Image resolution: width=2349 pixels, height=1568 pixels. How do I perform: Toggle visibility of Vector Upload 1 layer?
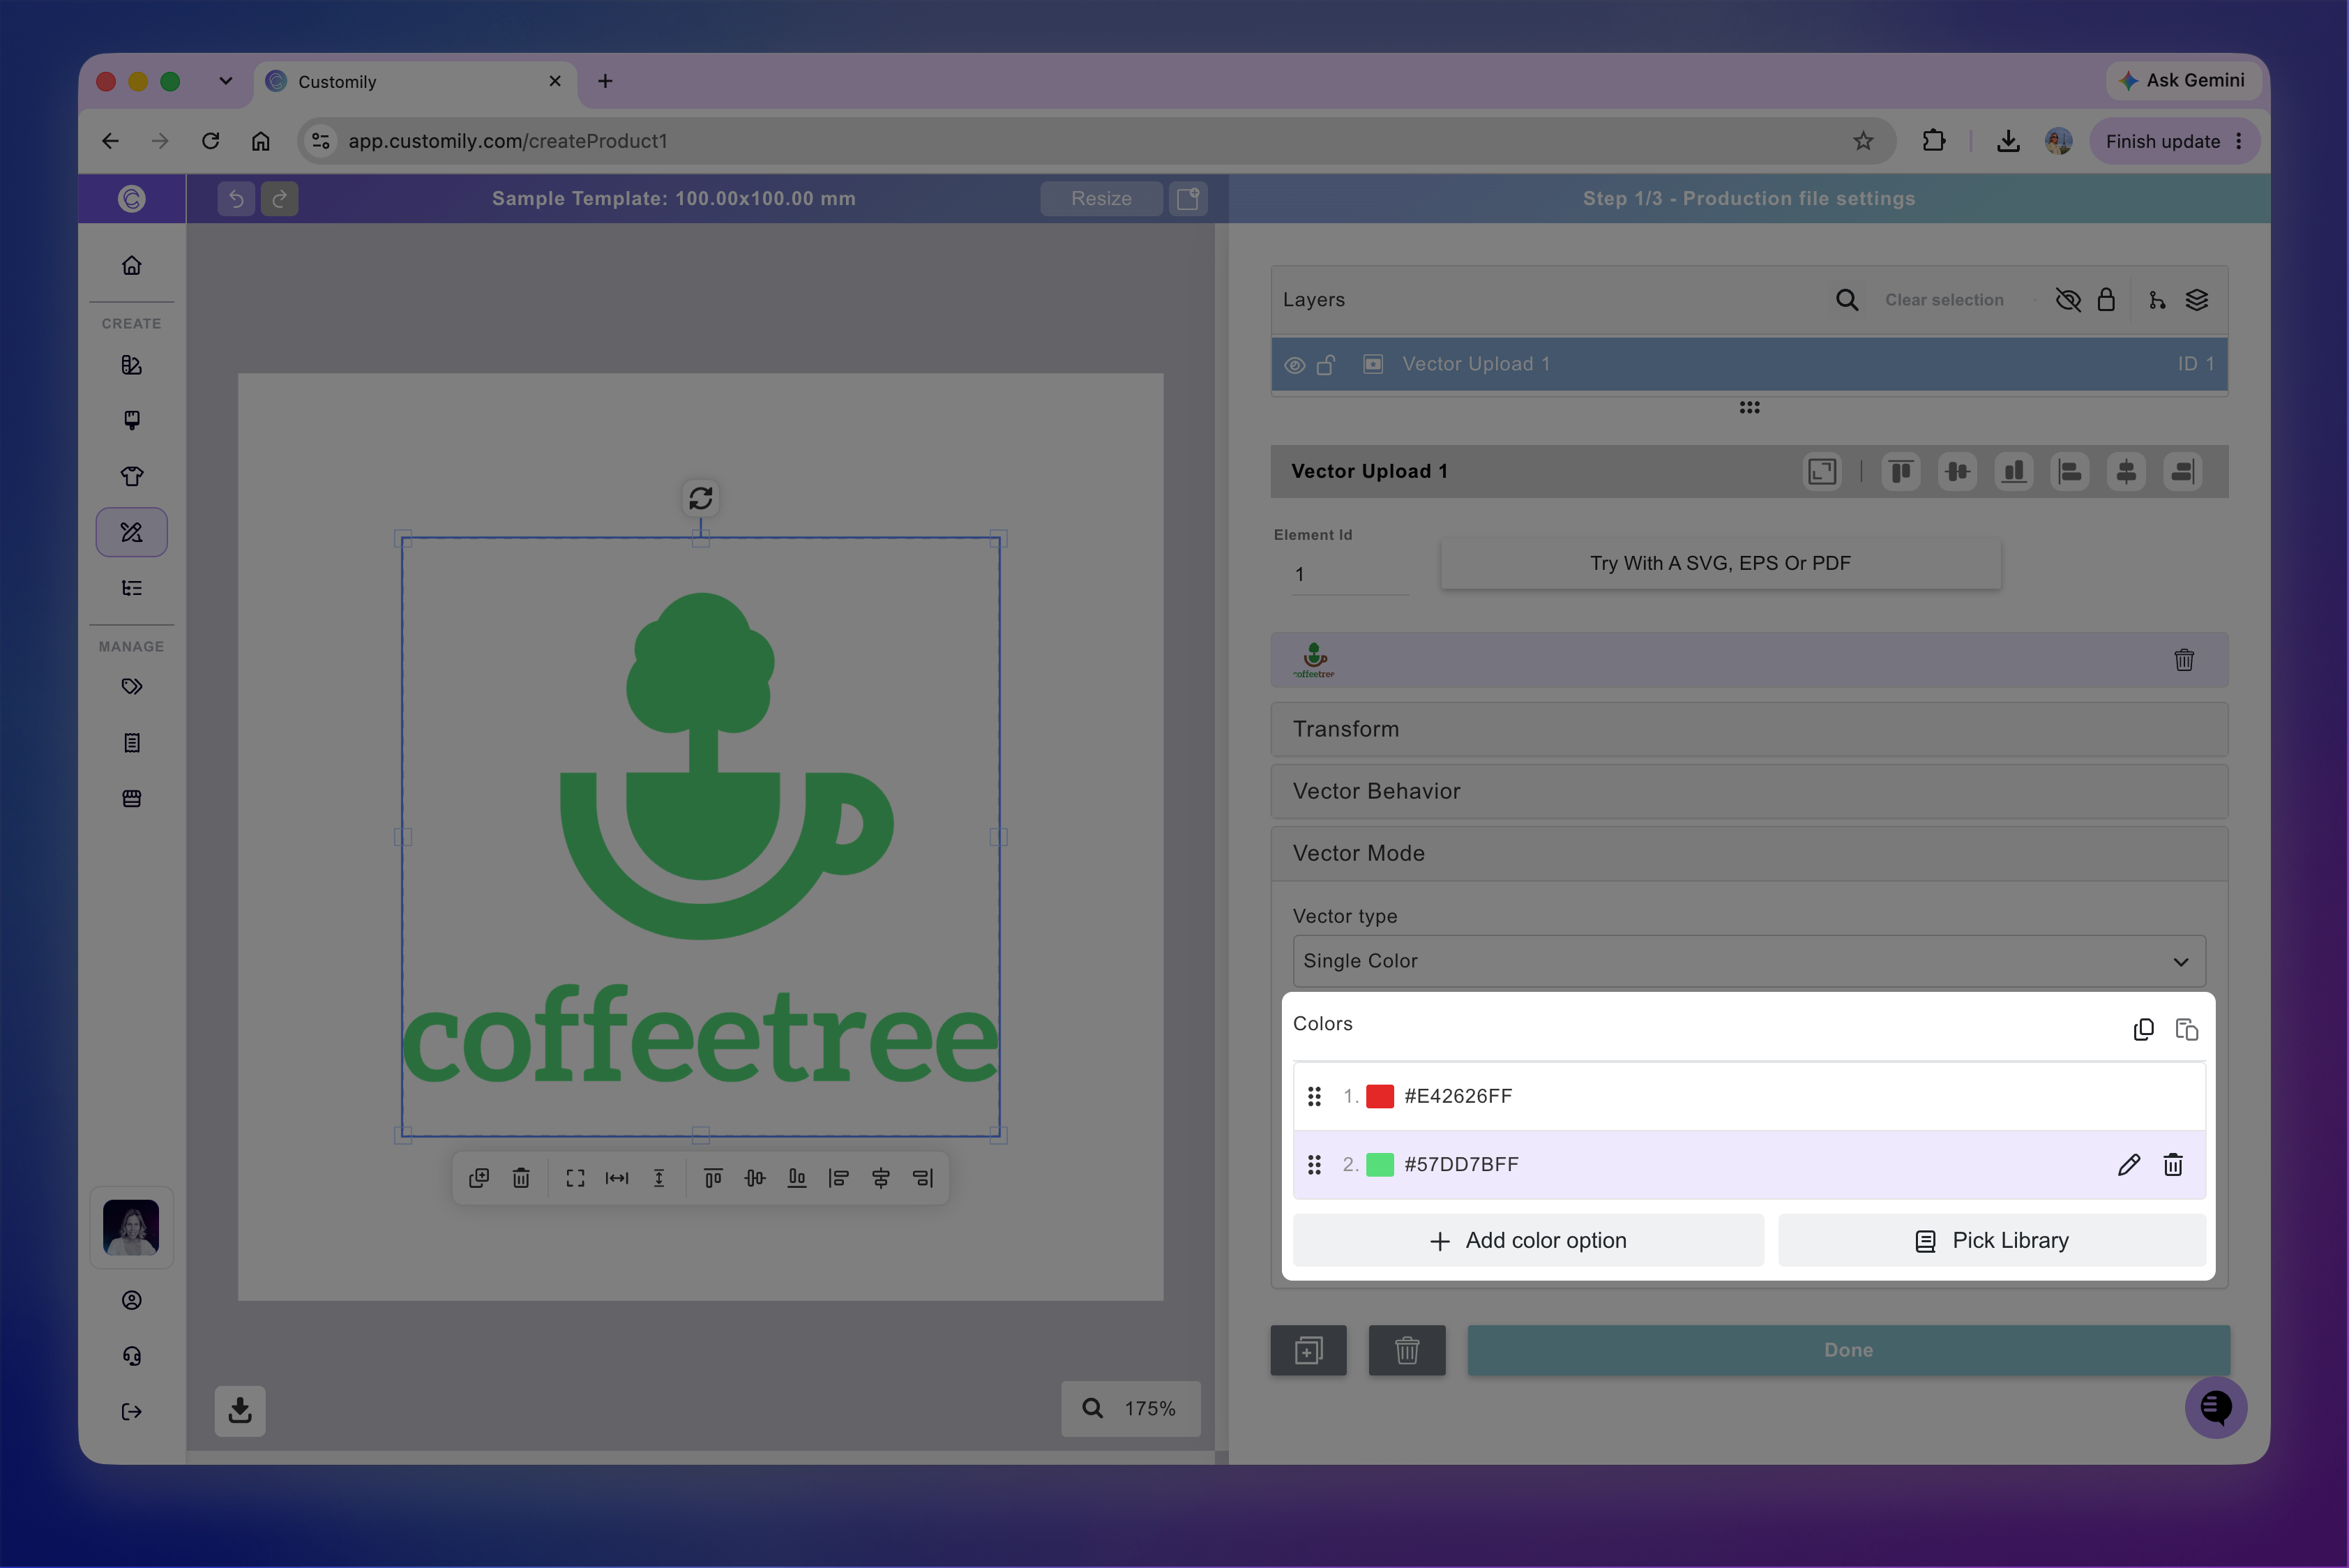click(x=1294, y=365)
